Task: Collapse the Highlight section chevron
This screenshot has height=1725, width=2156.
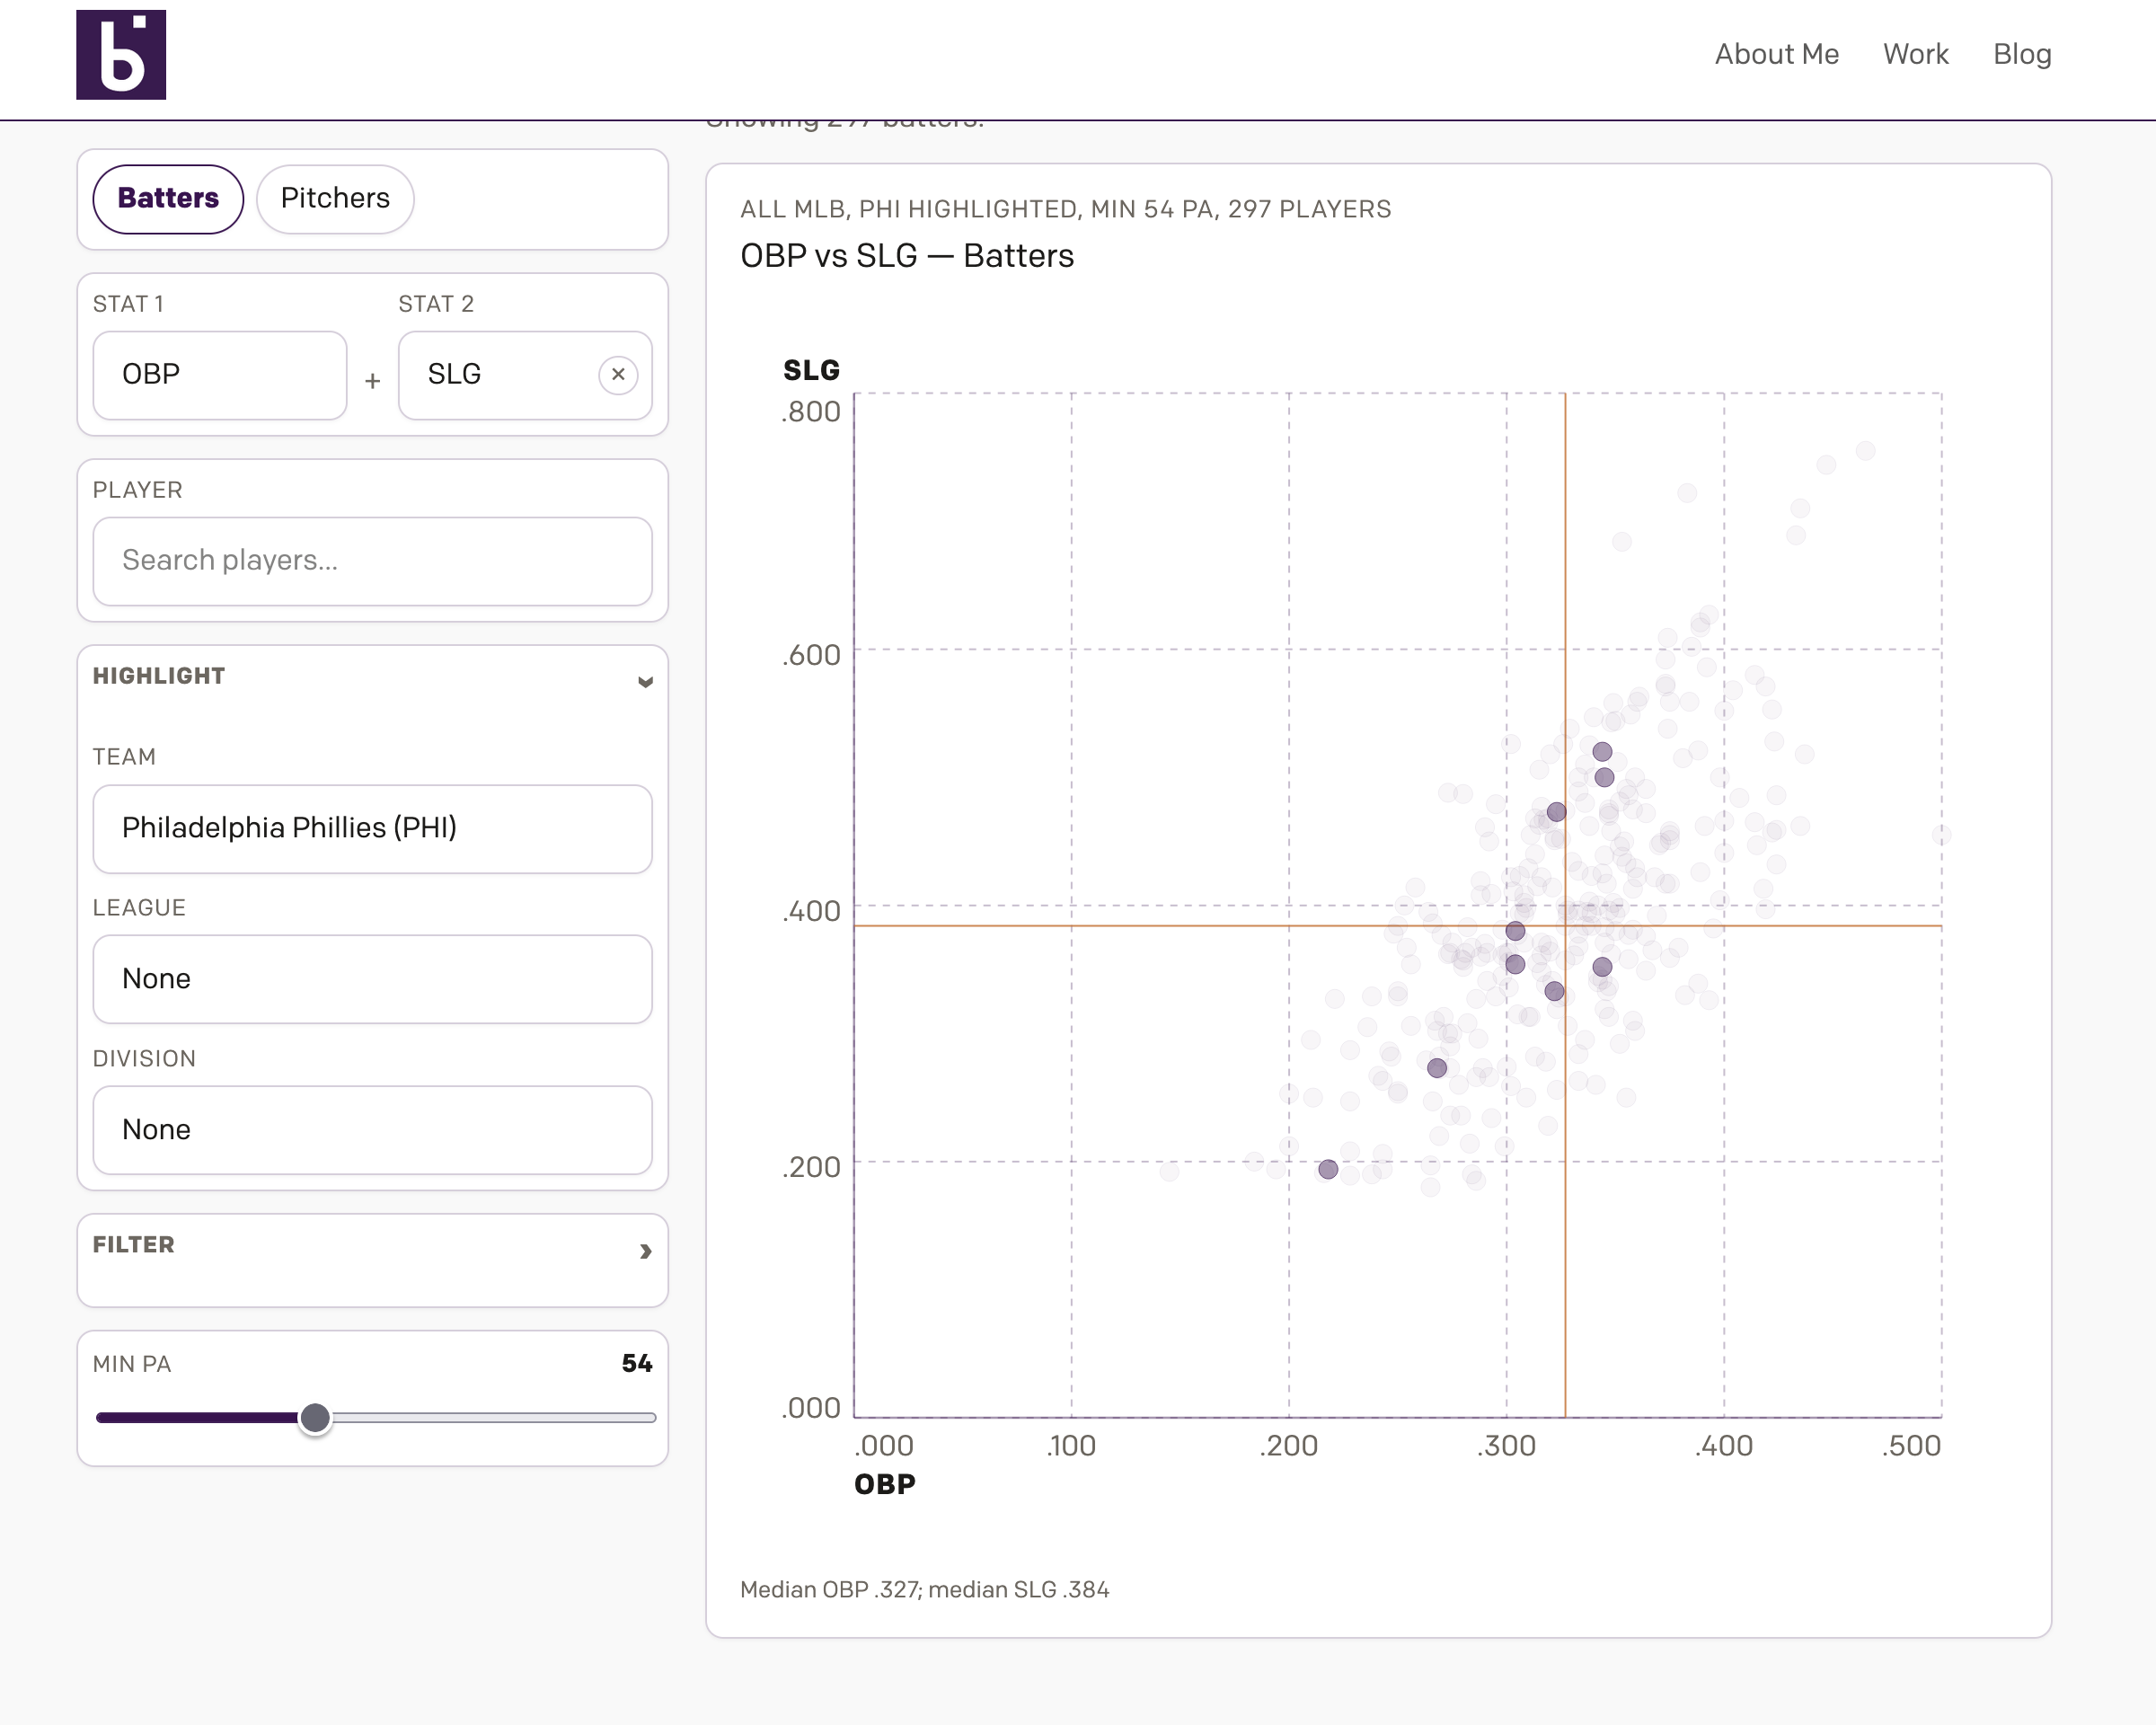Action: pyautogui.click(x=645, y=682)
